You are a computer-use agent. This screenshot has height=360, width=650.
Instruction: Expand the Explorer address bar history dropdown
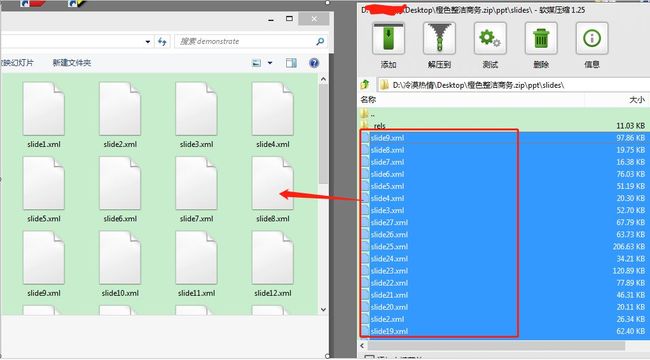pos(148,41)
